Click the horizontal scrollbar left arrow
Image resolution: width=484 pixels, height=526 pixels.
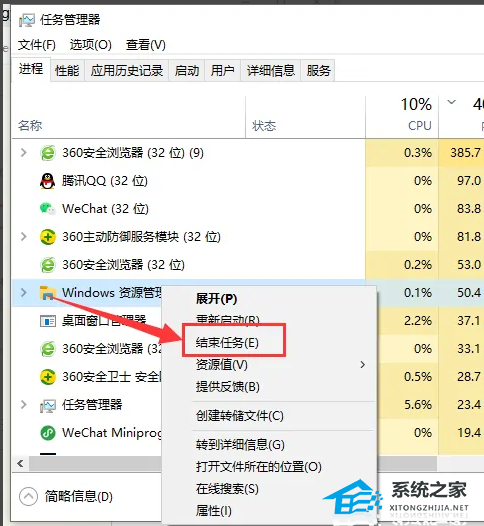21,464
